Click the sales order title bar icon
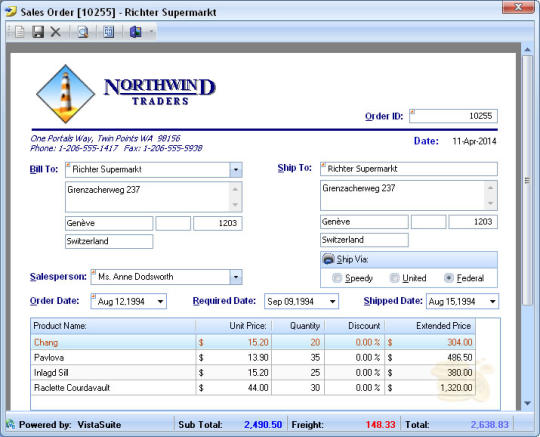The width and height of the screenshot is (540, 437). click(11, 12)
